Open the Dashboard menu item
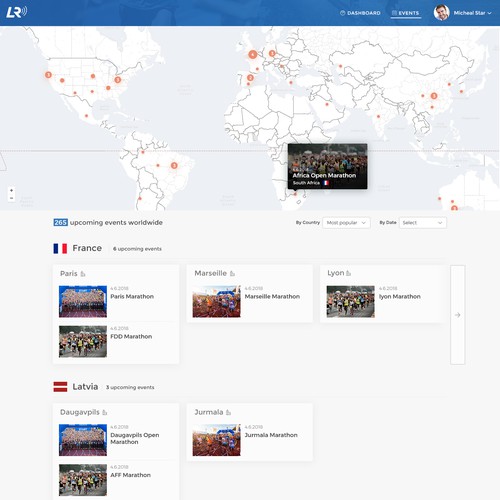This screenshot has width=500, height=500. [360, 13]
